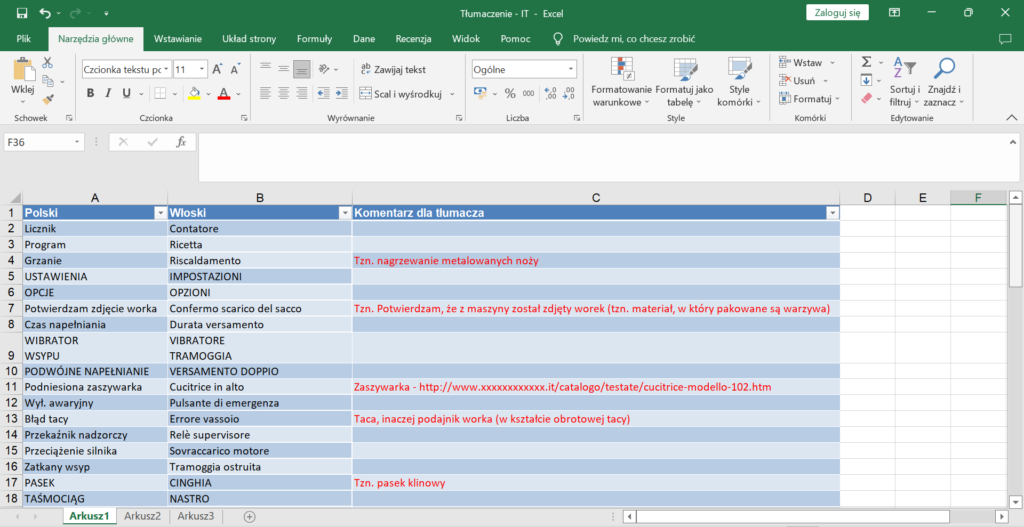This screenshot has height=527, width=1024.
Task: Open the Fill down arrow icon
Action: (x=867, y=80)
